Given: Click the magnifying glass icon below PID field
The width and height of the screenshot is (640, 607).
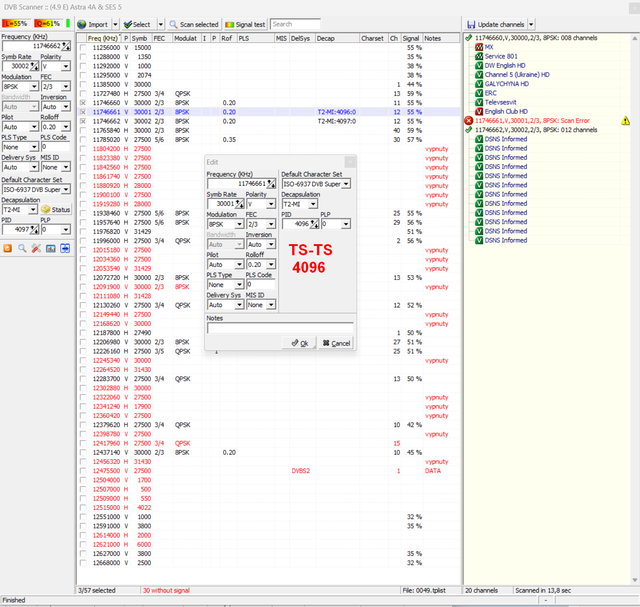Looking at the screenshot, I should click(22, 248).
